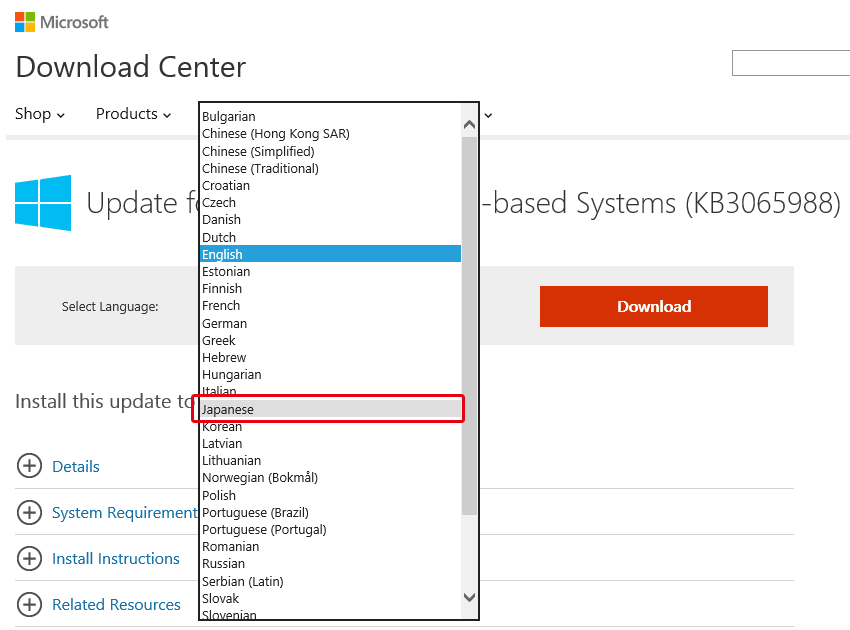Image resolution: width=850 pixels, height=630 pixels.
Task: Select French in the language list
Action: [331, 306]
